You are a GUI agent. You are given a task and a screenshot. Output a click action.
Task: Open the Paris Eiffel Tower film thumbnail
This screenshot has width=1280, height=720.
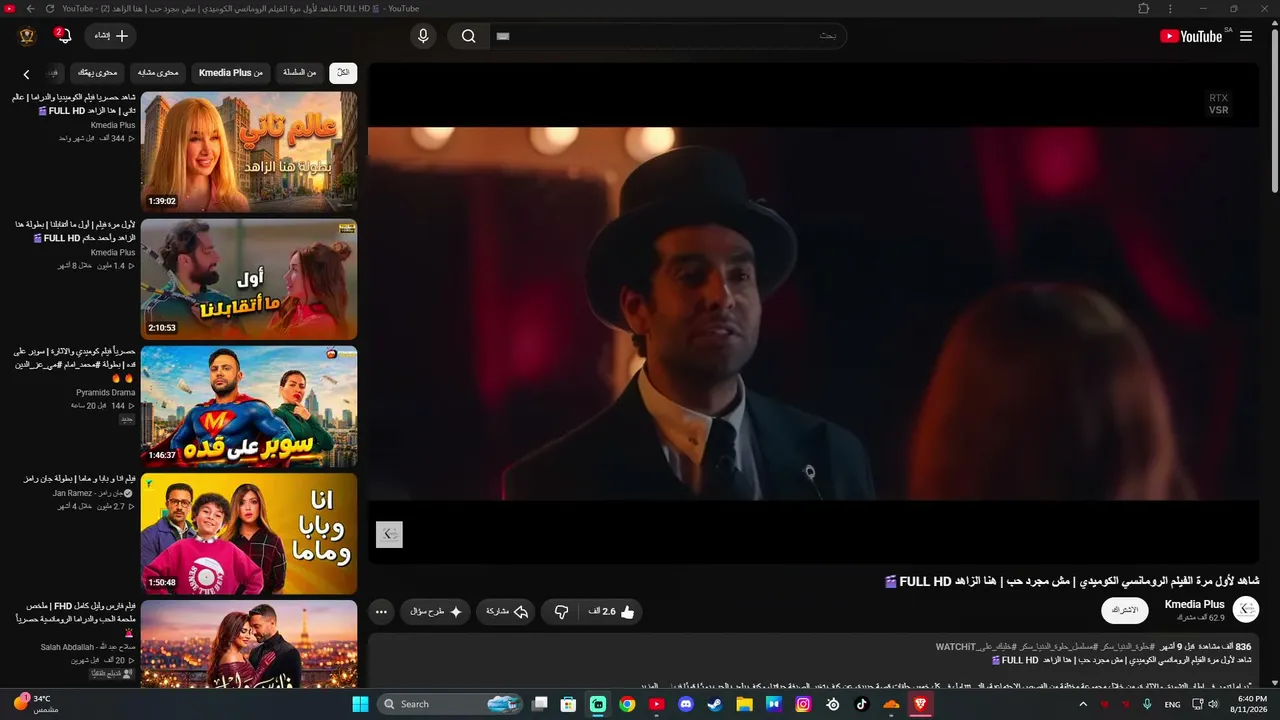coord(249,644)
